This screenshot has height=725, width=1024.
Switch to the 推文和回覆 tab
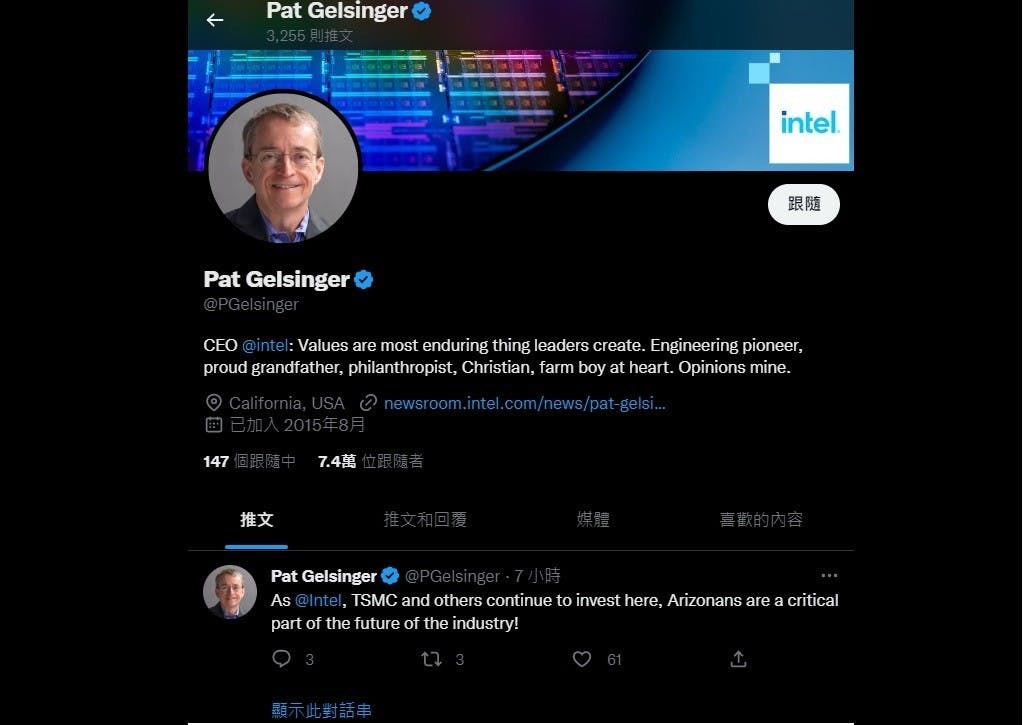pyautogui.click(x=425, y=520)
